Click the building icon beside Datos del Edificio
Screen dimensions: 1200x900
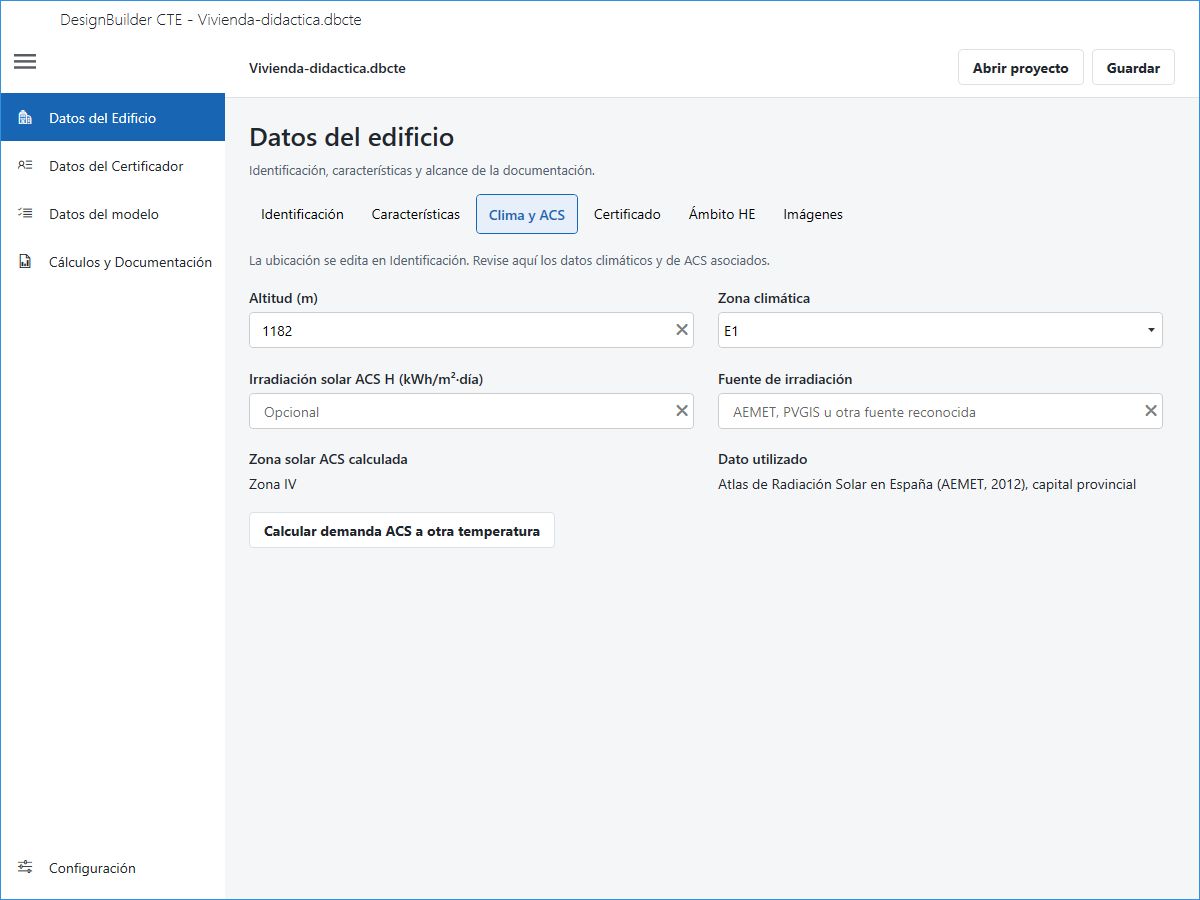[x=25, y=118]
